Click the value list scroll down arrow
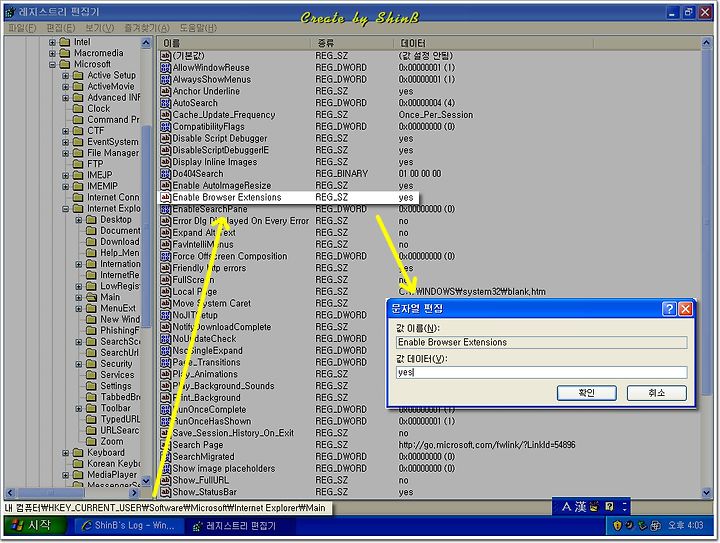Screen dimensions: 720x543 pyautogui.click(x=706, y=493)
